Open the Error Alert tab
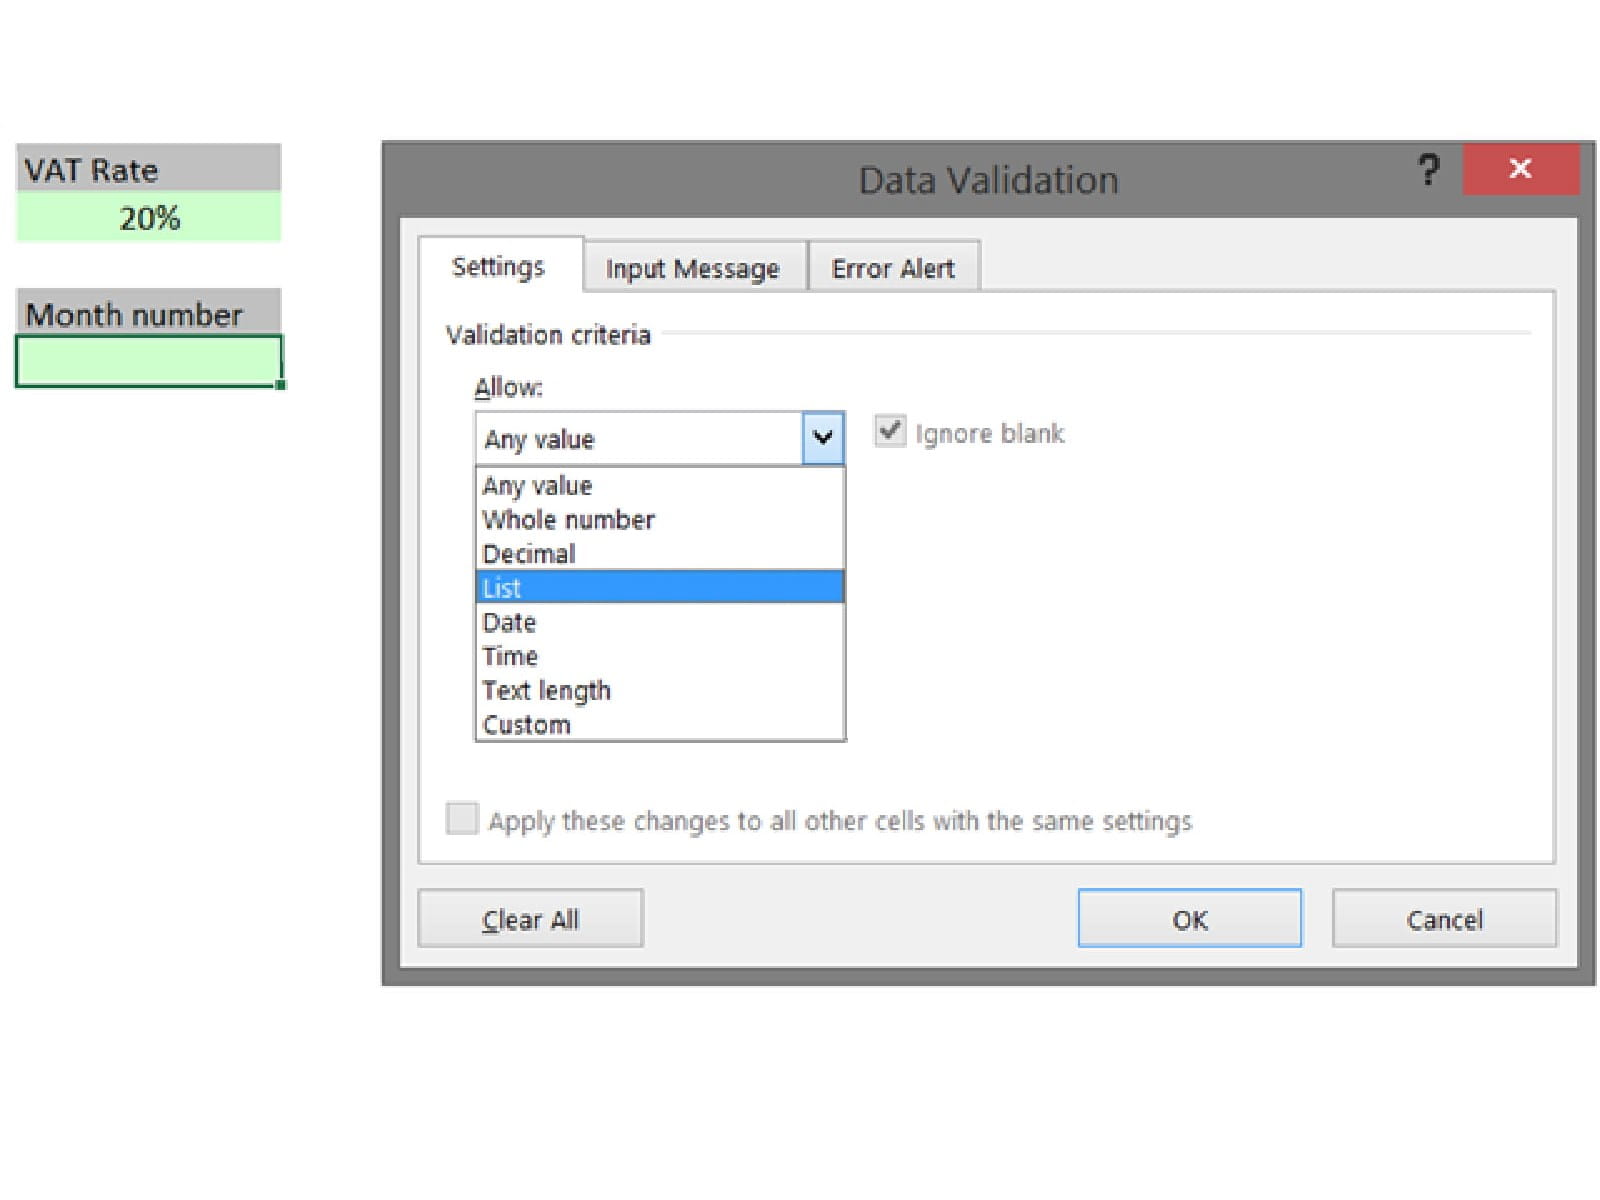 (x=893, y=268)
